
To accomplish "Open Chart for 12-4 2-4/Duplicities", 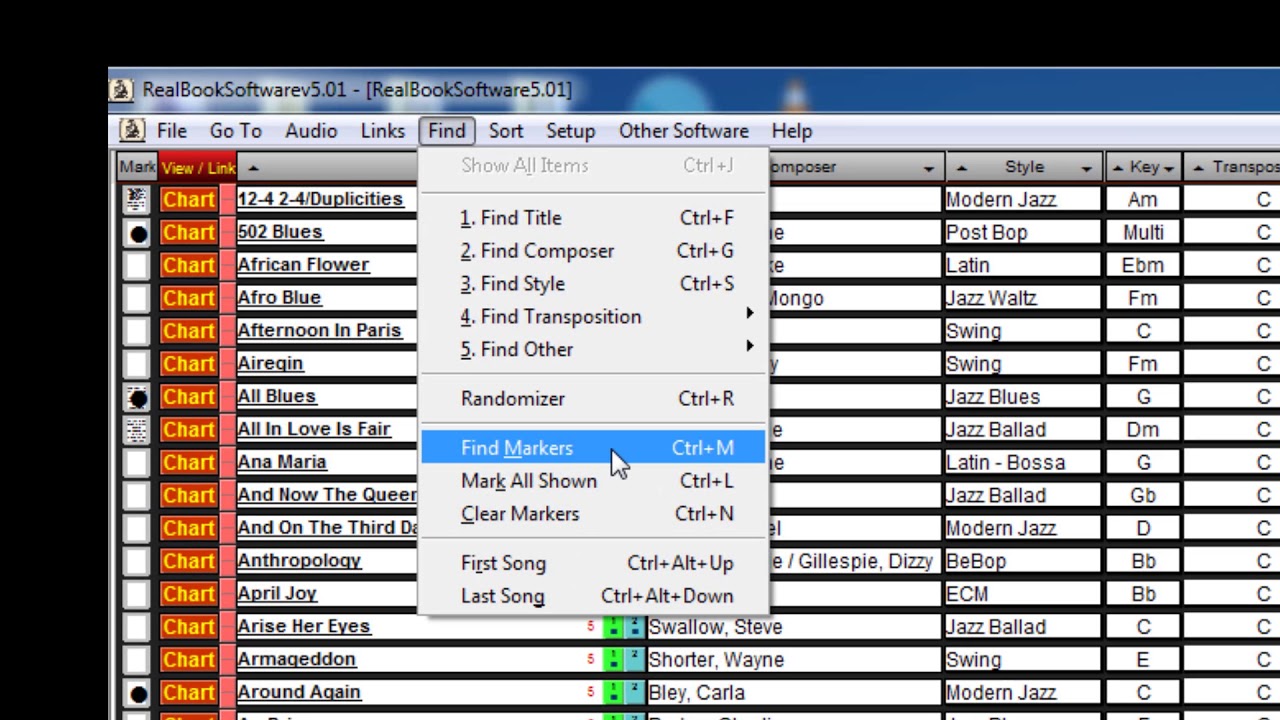I will [x=188, y=200].
